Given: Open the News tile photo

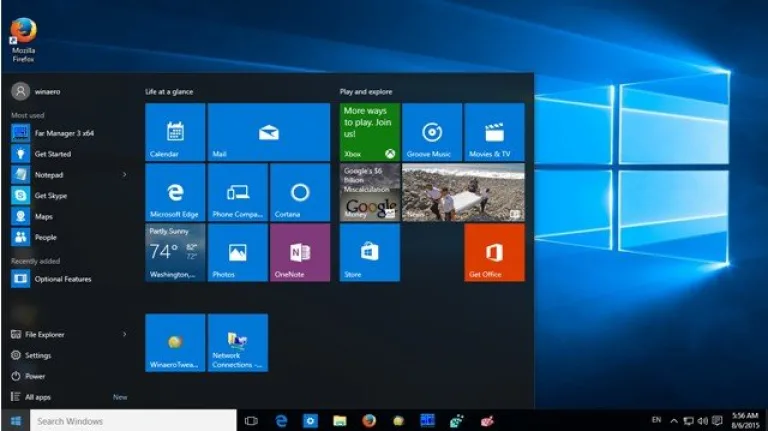Looking at the screenshot, I should (x=463, y=192).
